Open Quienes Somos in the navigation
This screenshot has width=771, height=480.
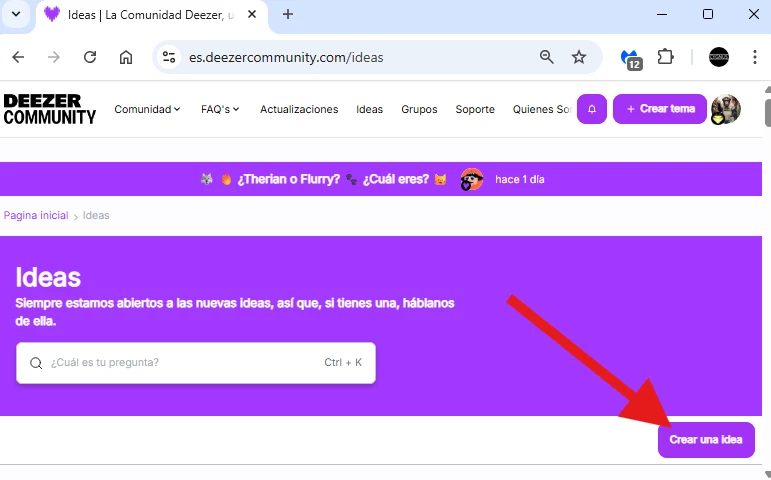tap(541, 109)
